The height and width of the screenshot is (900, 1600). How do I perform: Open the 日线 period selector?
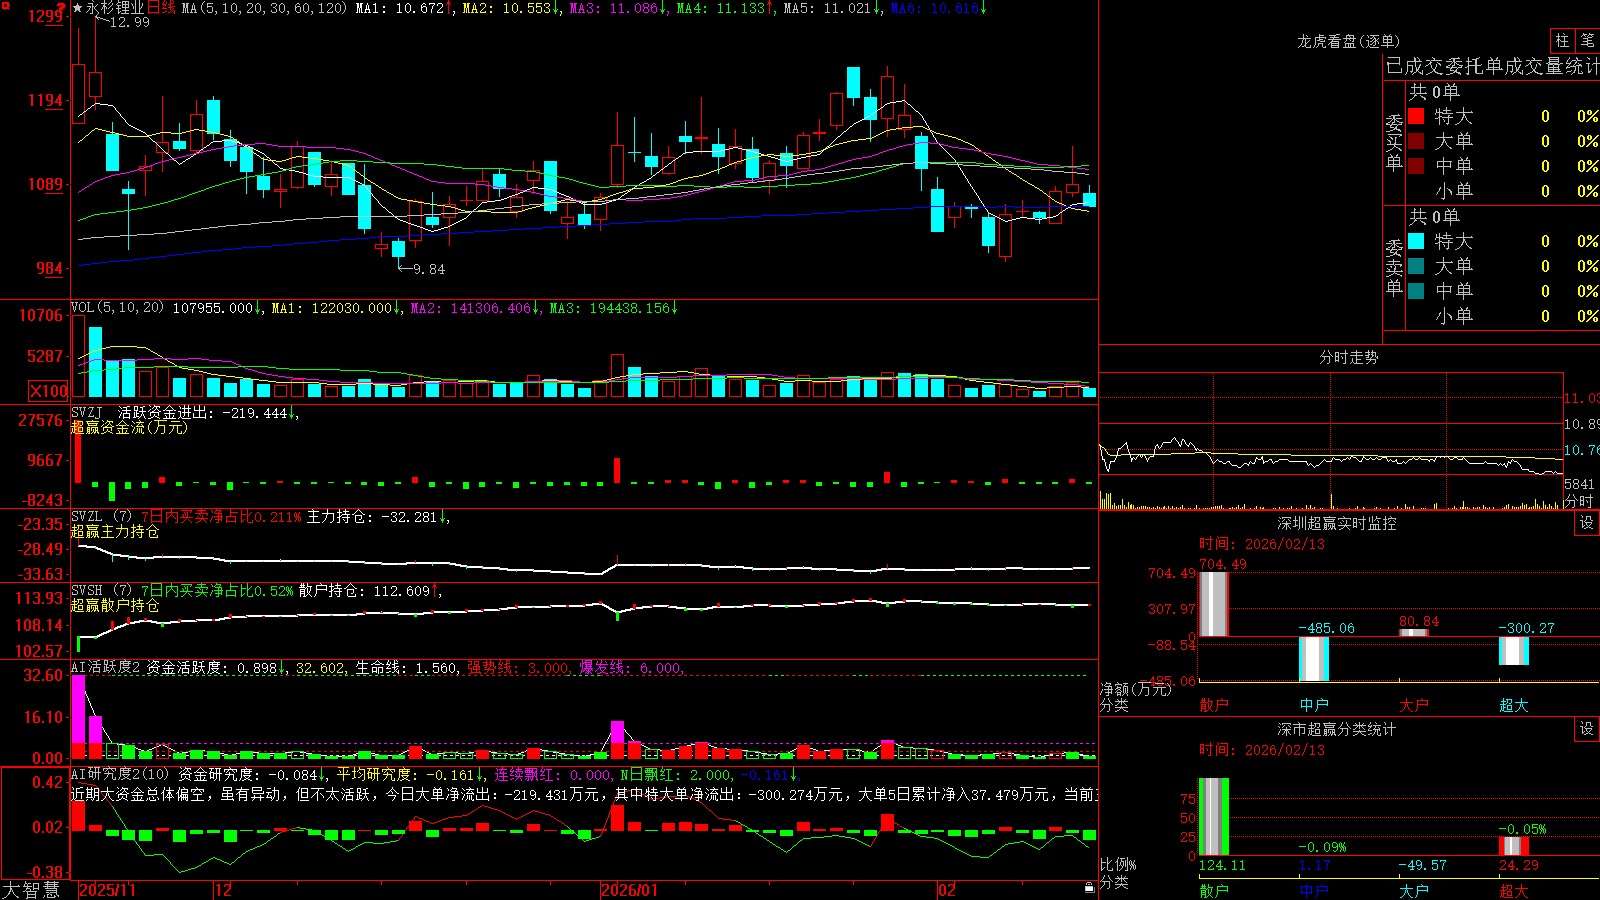tap(162, 8)
